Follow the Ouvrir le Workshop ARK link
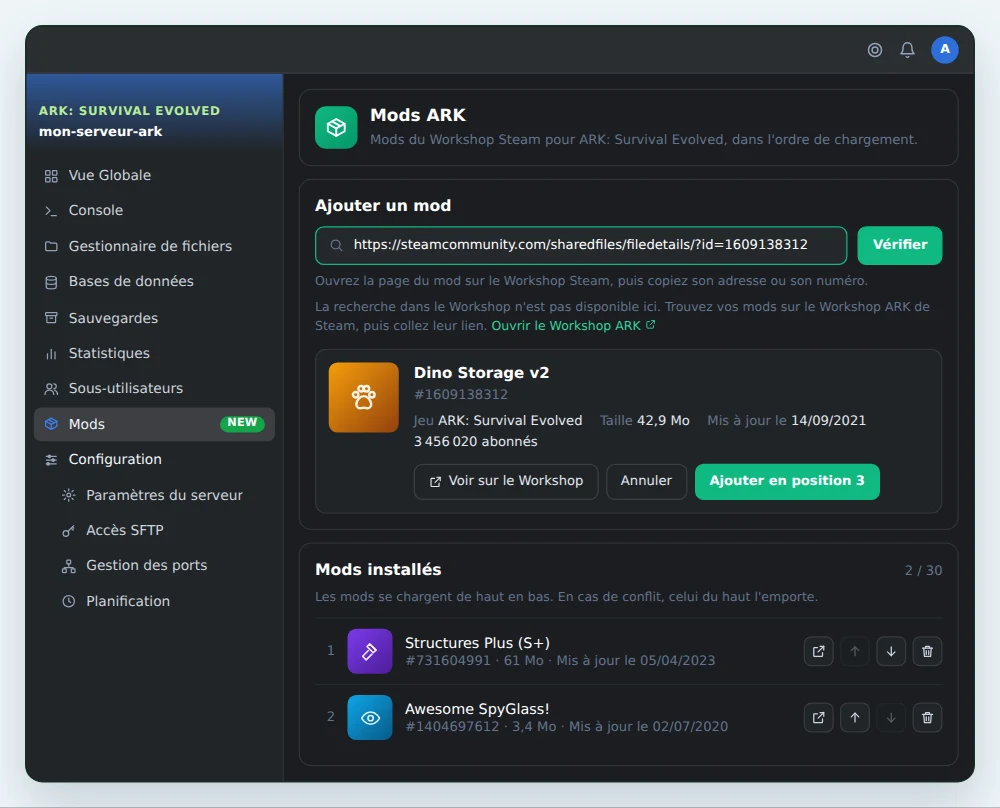1000x808 pixels. click(573, 326)
